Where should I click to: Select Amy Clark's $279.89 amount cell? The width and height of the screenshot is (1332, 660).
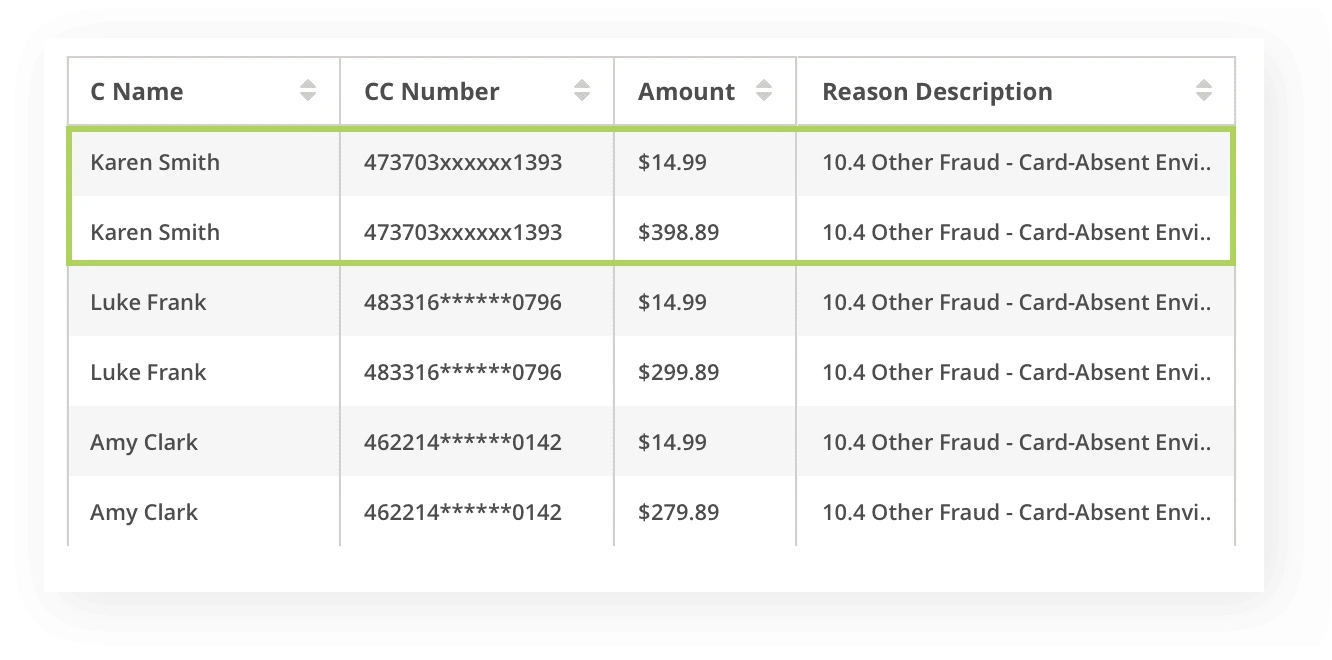click(x=678, y=512)
